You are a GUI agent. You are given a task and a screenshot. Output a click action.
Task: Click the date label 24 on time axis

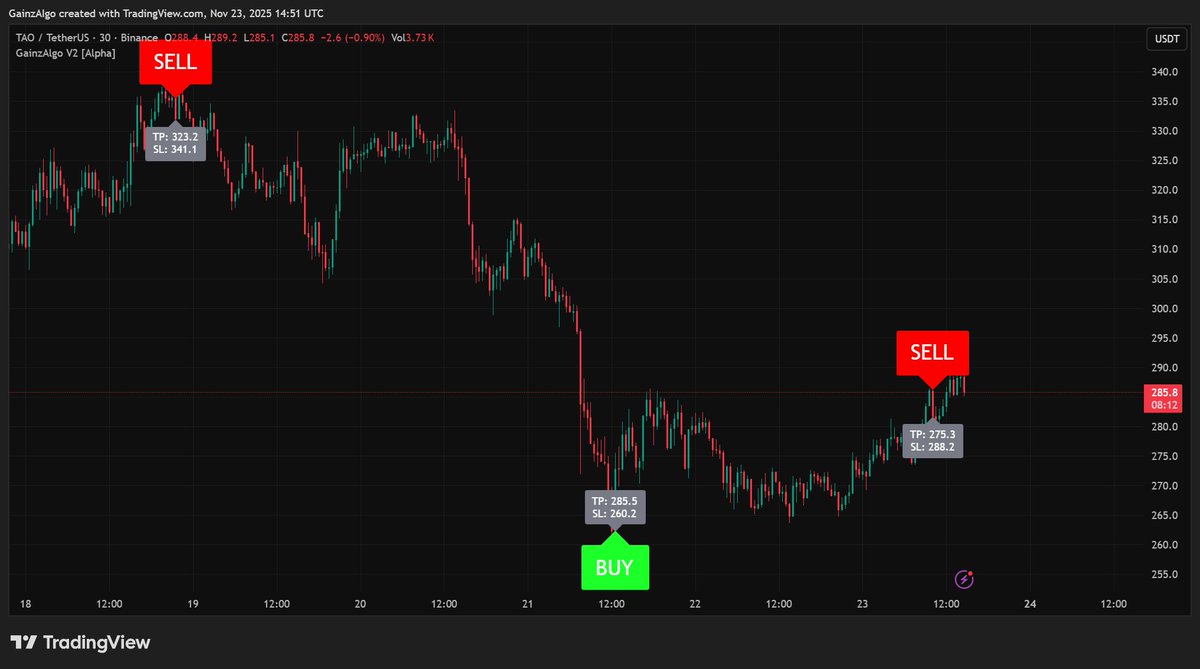pos(1030,604)
